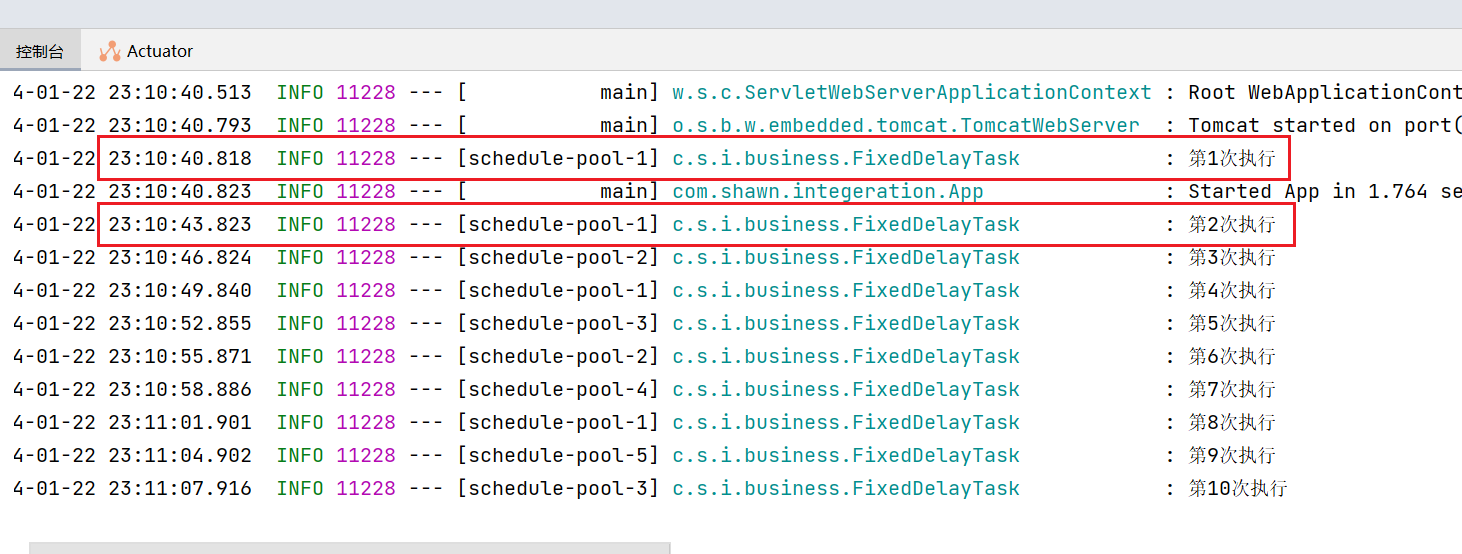The width and height of the screenshot is (1462, 554).
Task: Click com.shawn.integeration.App logger name
Action: [828, 191]
